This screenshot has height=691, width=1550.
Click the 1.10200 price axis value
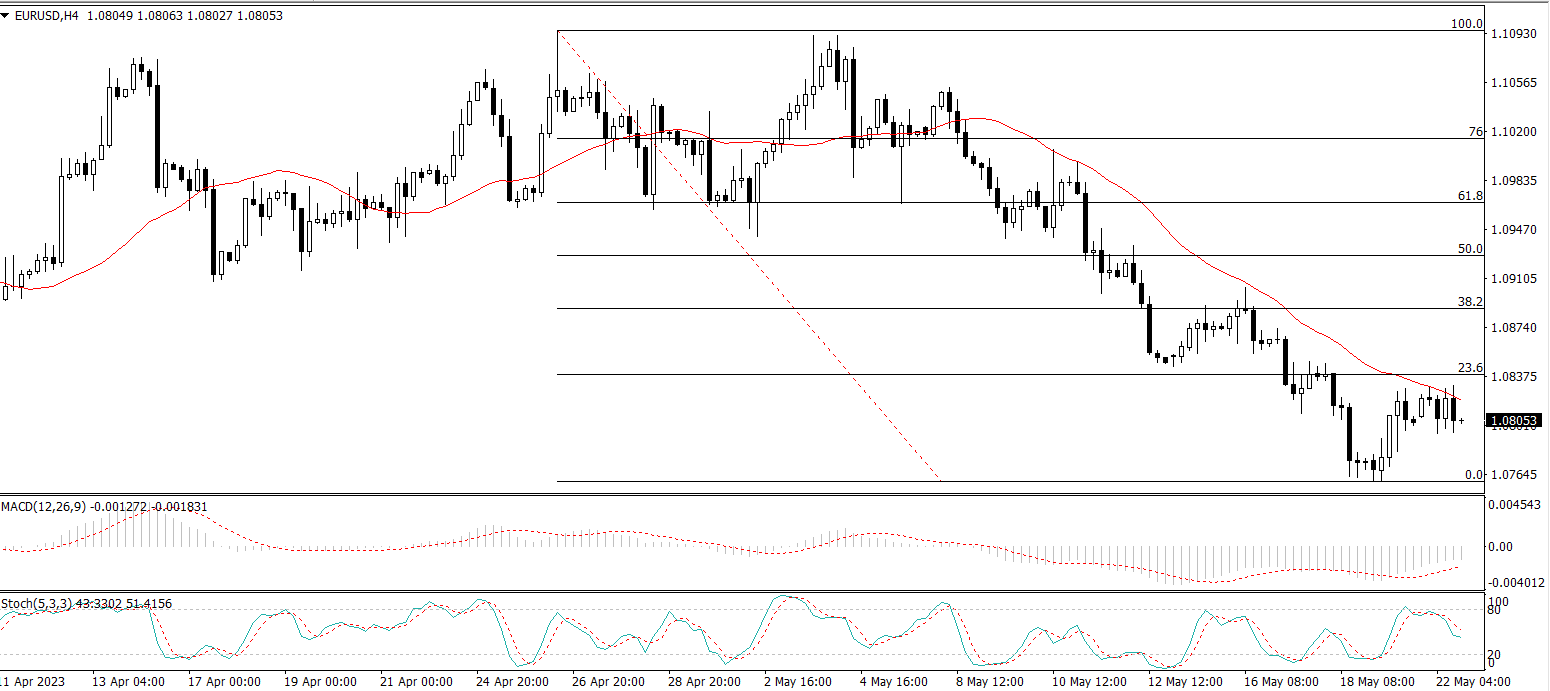(1513, 132)
